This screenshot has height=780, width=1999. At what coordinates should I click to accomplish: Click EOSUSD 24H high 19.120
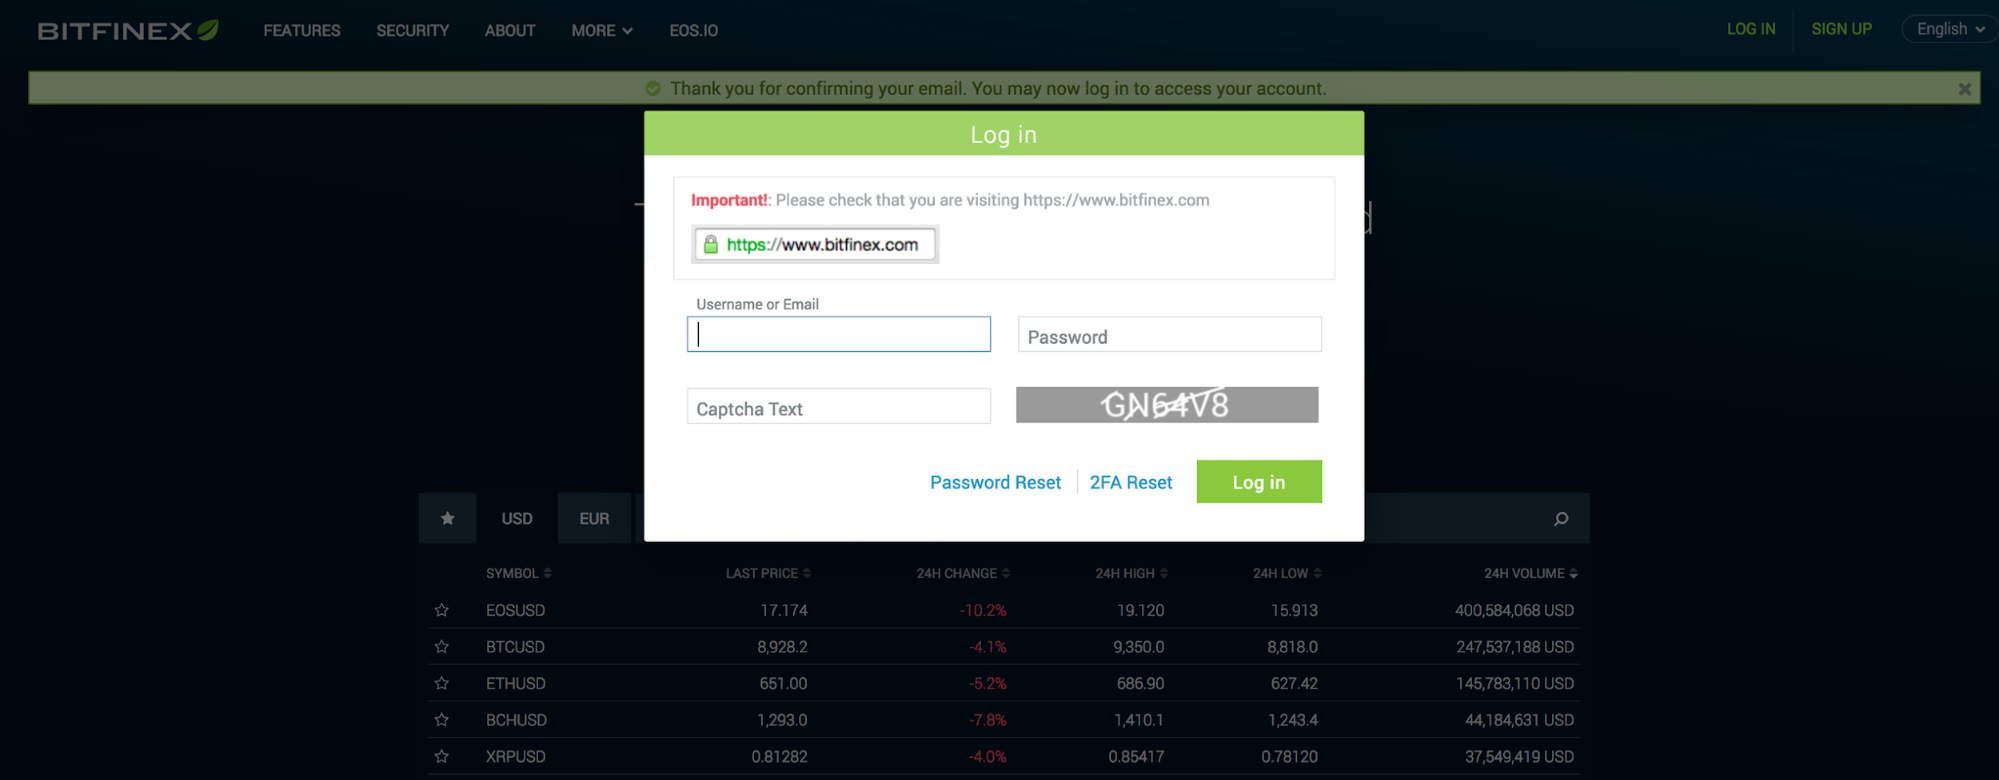tap(1140, 610)
